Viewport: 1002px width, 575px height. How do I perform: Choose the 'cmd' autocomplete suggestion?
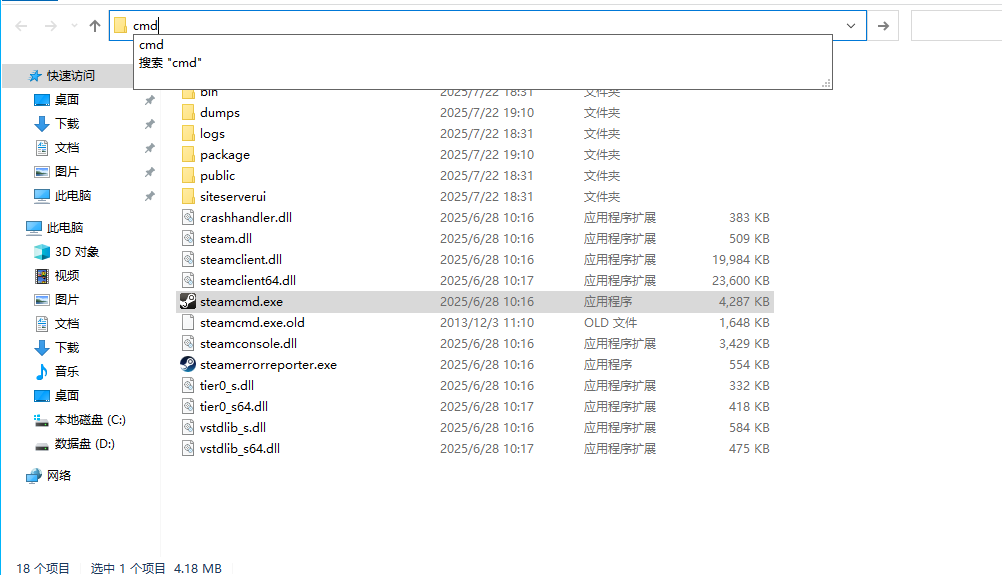tap(482, 45)
